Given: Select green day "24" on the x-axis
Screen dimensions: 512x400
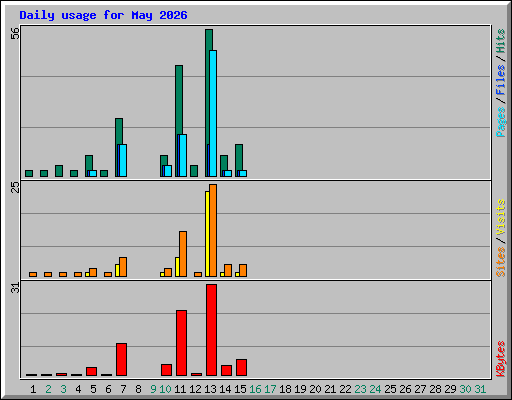Looking at the screenshot, I should (375, 389).
